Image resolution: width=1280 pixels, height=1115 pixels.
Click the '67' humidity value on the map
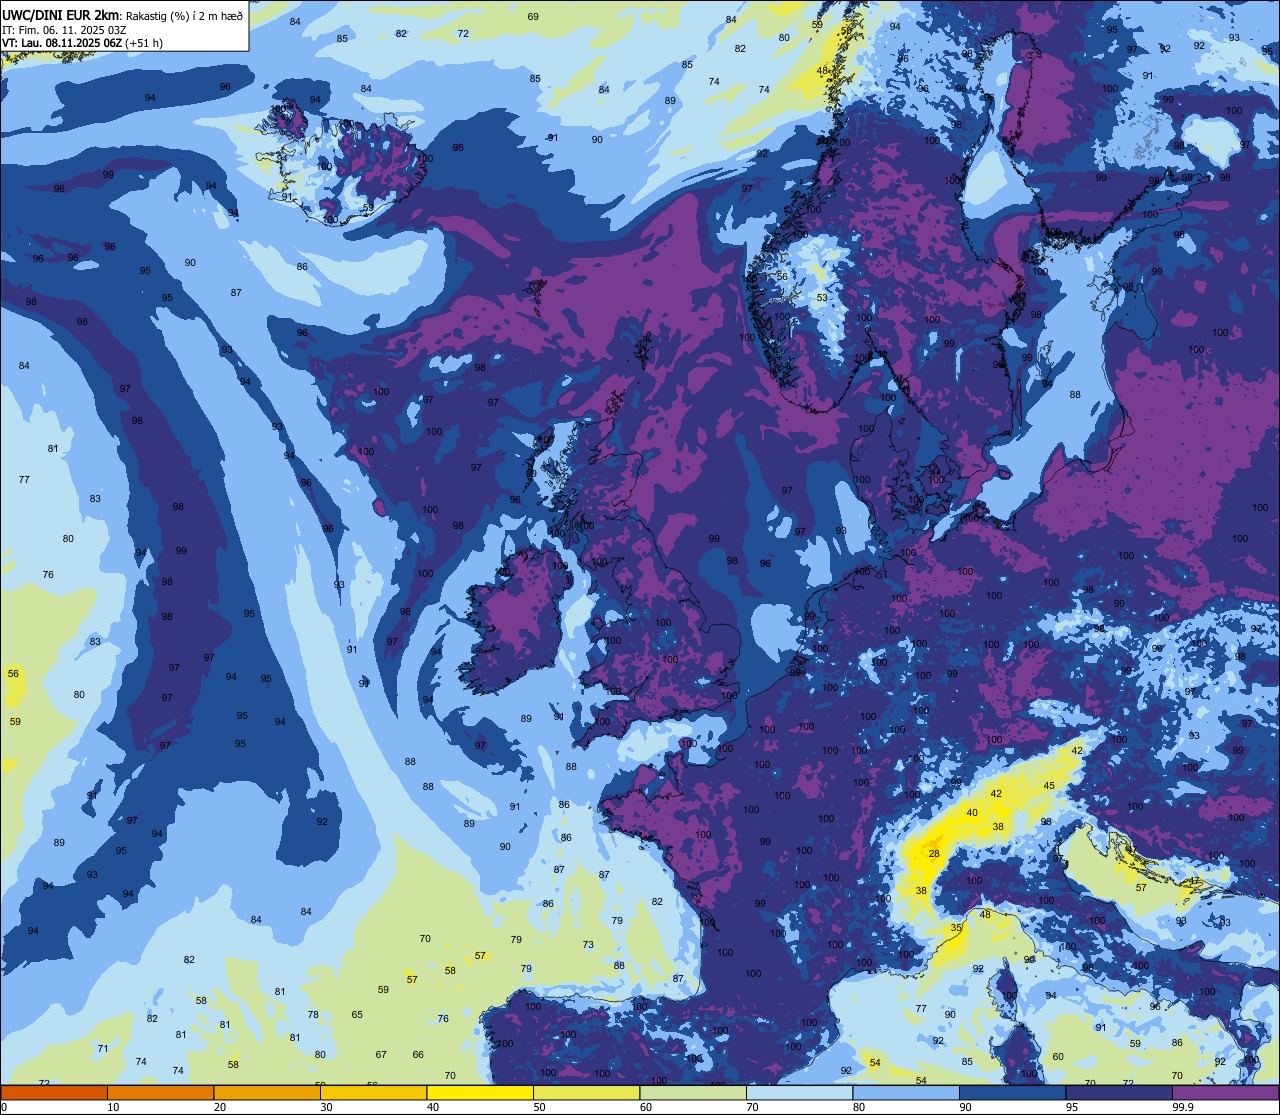(381, 1054)
